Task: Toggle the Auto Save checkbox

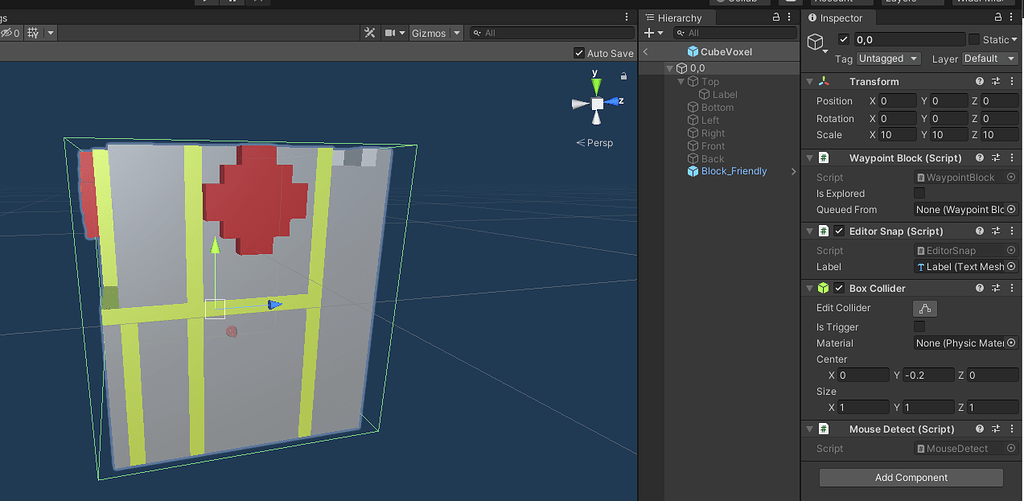Action: pos(579,53)
